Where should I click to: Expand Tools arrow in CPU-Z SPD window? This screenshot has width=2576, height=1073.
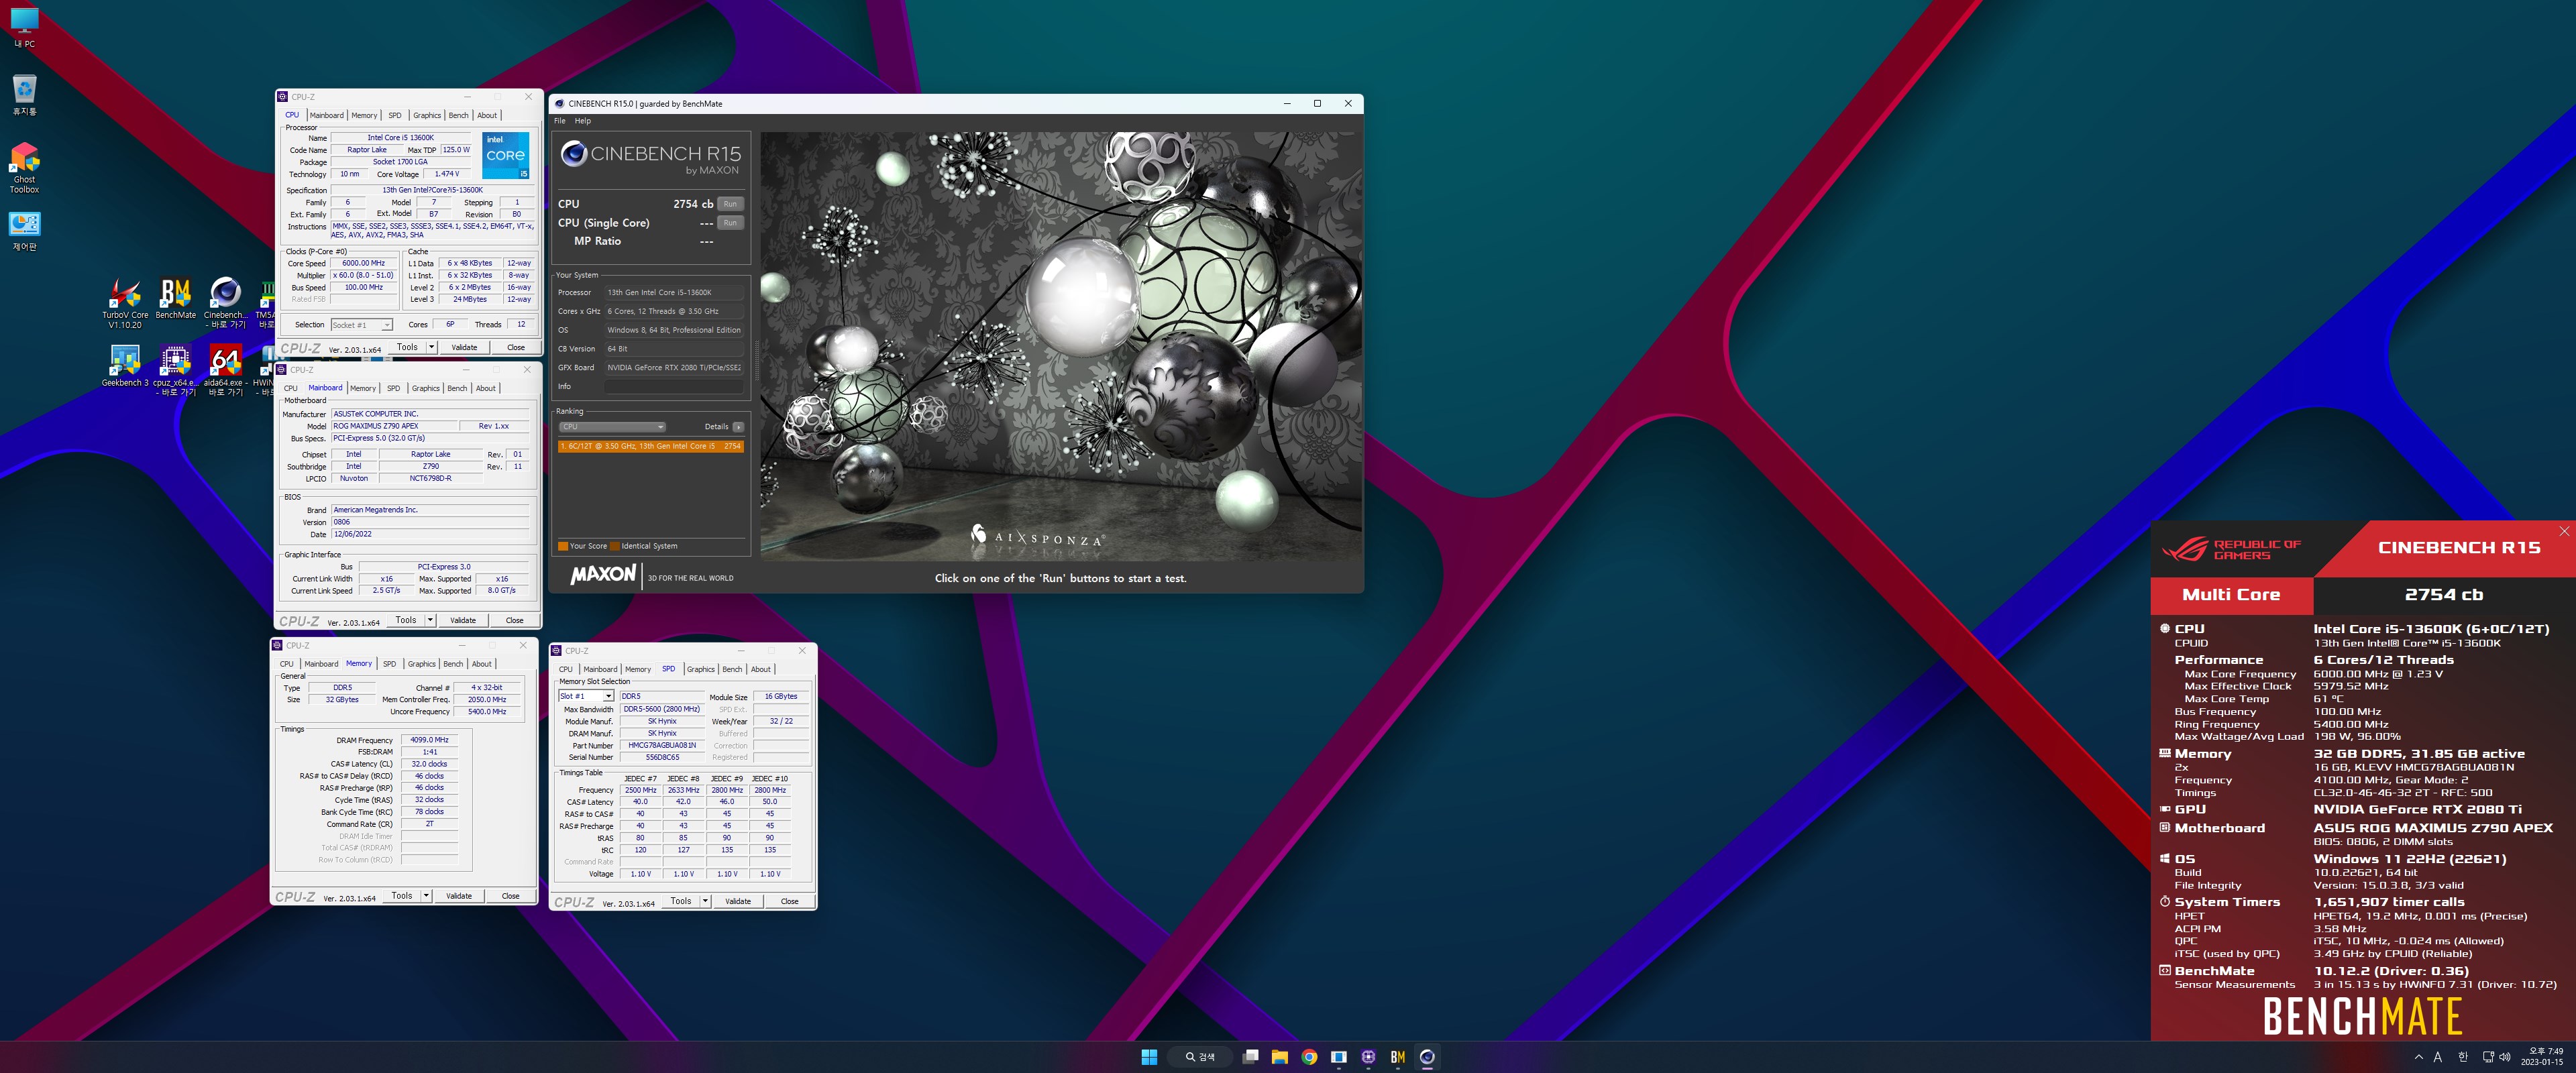(706, 901)
